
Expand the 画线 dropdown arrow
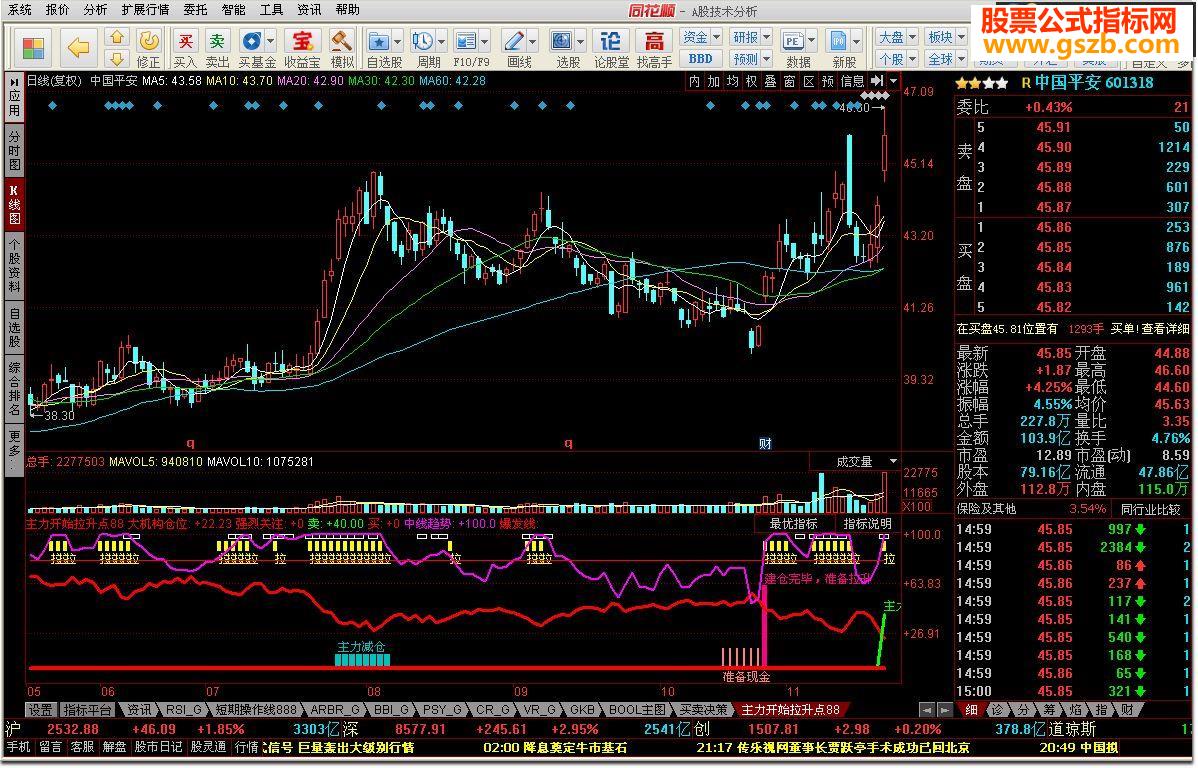533,41
